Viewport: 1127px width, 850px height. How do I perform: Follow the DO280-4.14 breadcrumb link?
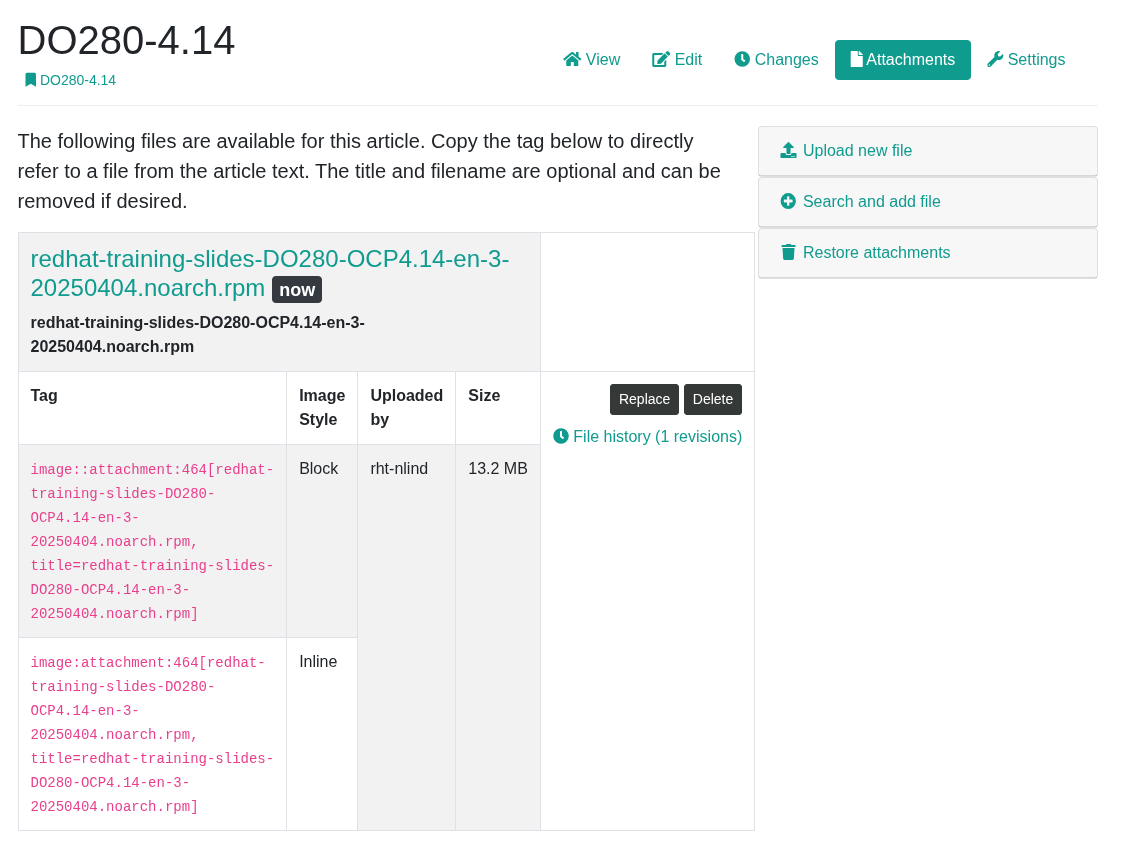[78, 80]
